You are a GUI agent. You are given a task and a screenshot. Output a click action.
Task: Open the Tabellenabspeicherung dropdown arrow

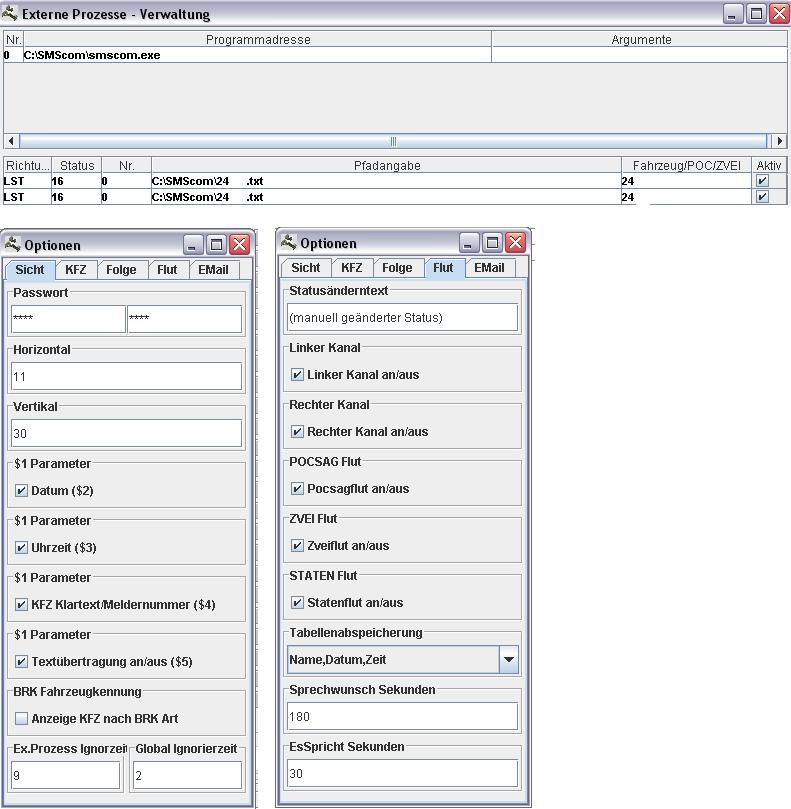(508, 660)
